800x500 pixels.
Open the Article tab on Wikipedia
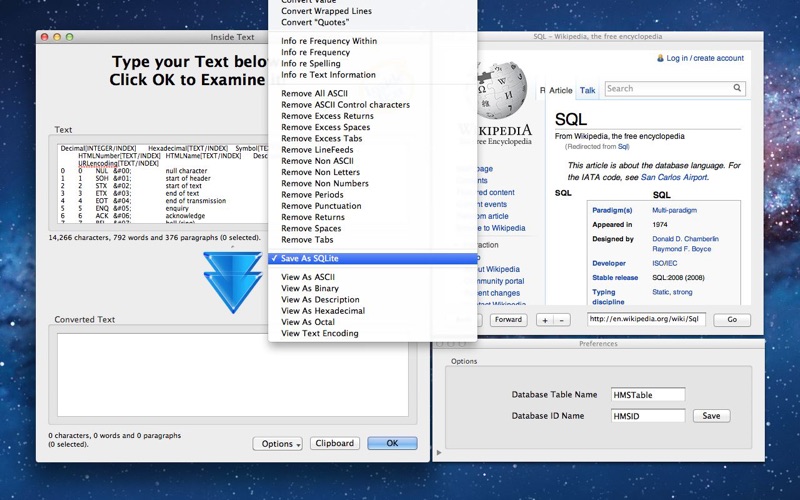tap(561, 90)
